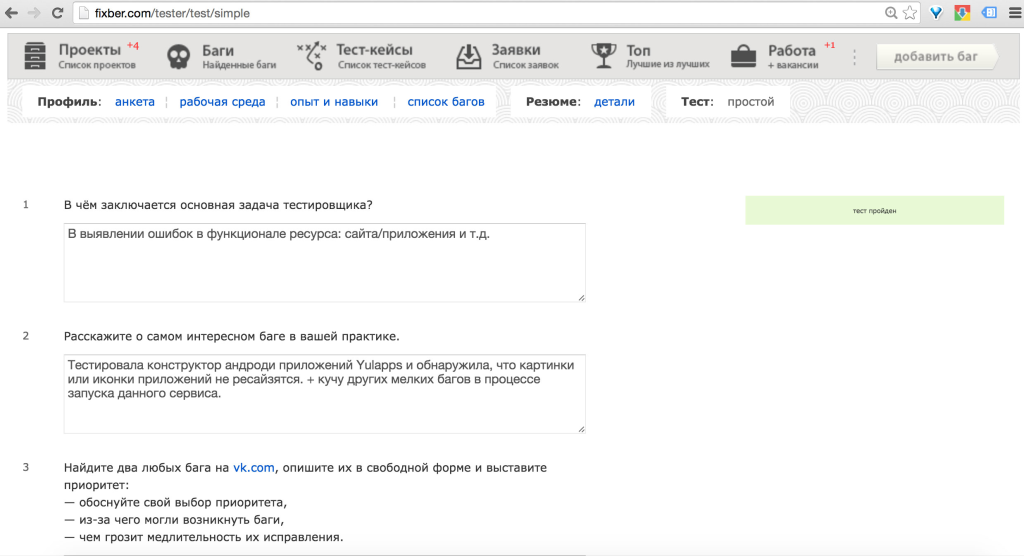Open the Тест-кейсы menu item
The image size is (1024, 556).
click(374, 50)
